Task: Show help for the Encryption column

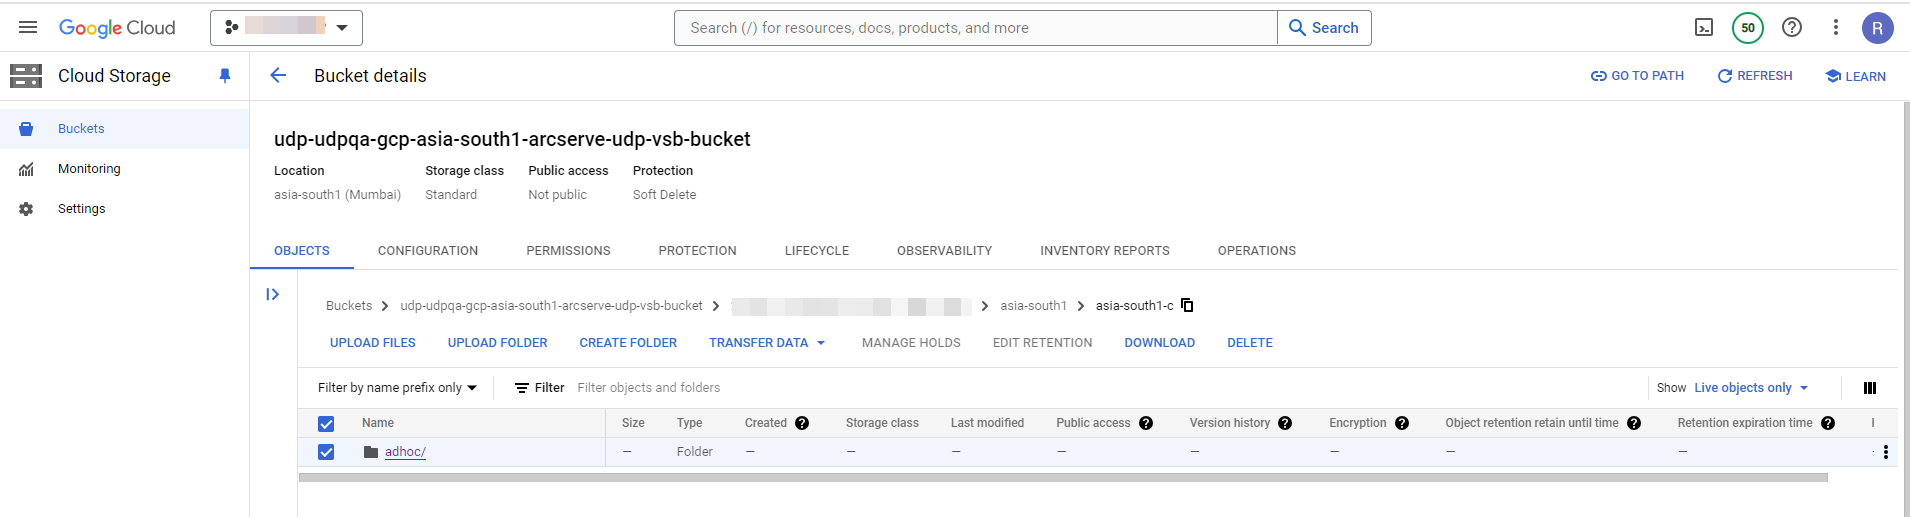Action: 1402,423
